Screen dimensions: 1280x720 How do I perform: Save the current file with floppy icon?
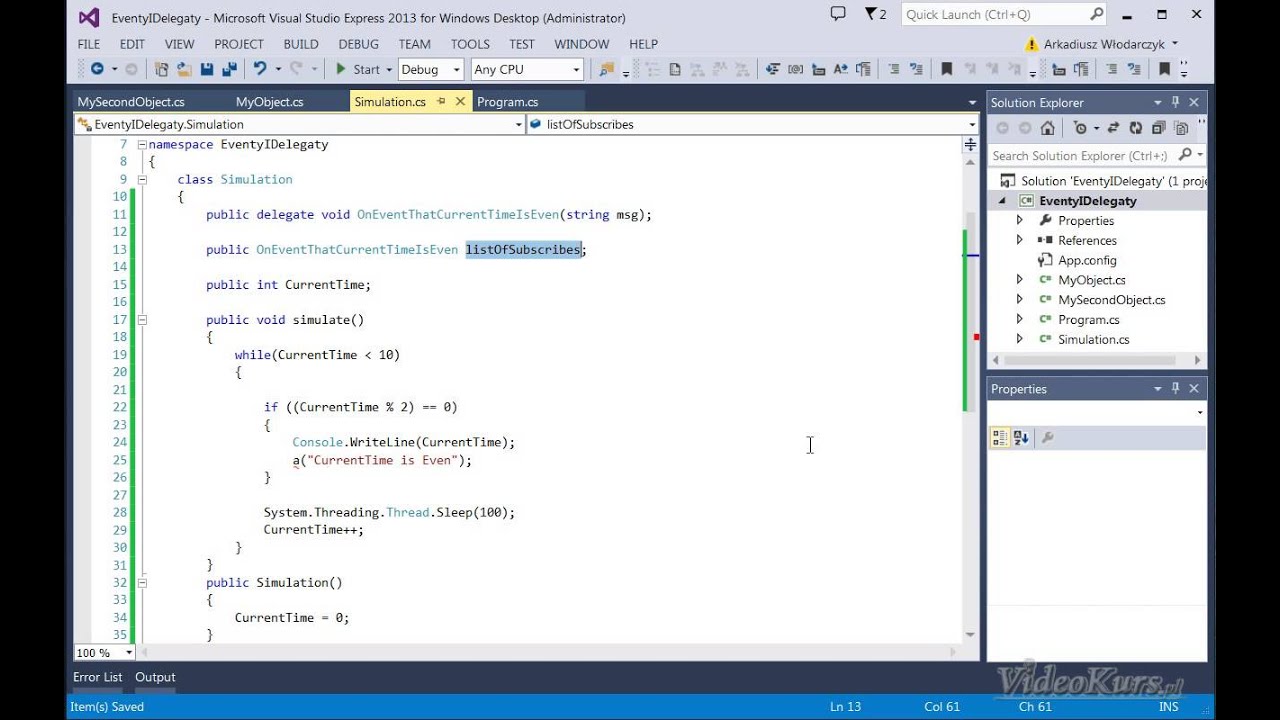point(207,69)
